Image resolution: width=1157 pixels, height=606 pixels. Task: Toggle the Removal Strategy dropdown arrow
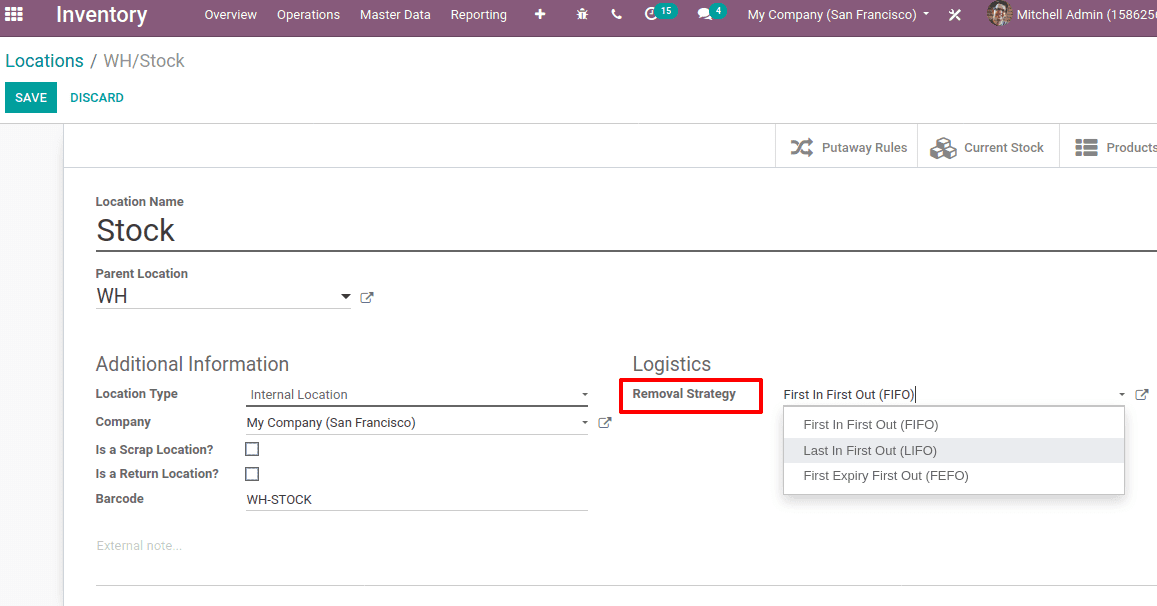[x=1122, y=395]
